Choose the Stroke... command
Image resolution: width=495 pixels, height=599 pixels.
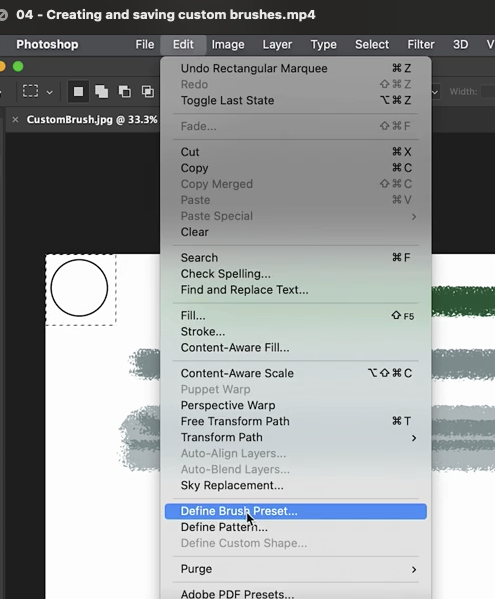(296, 332)
